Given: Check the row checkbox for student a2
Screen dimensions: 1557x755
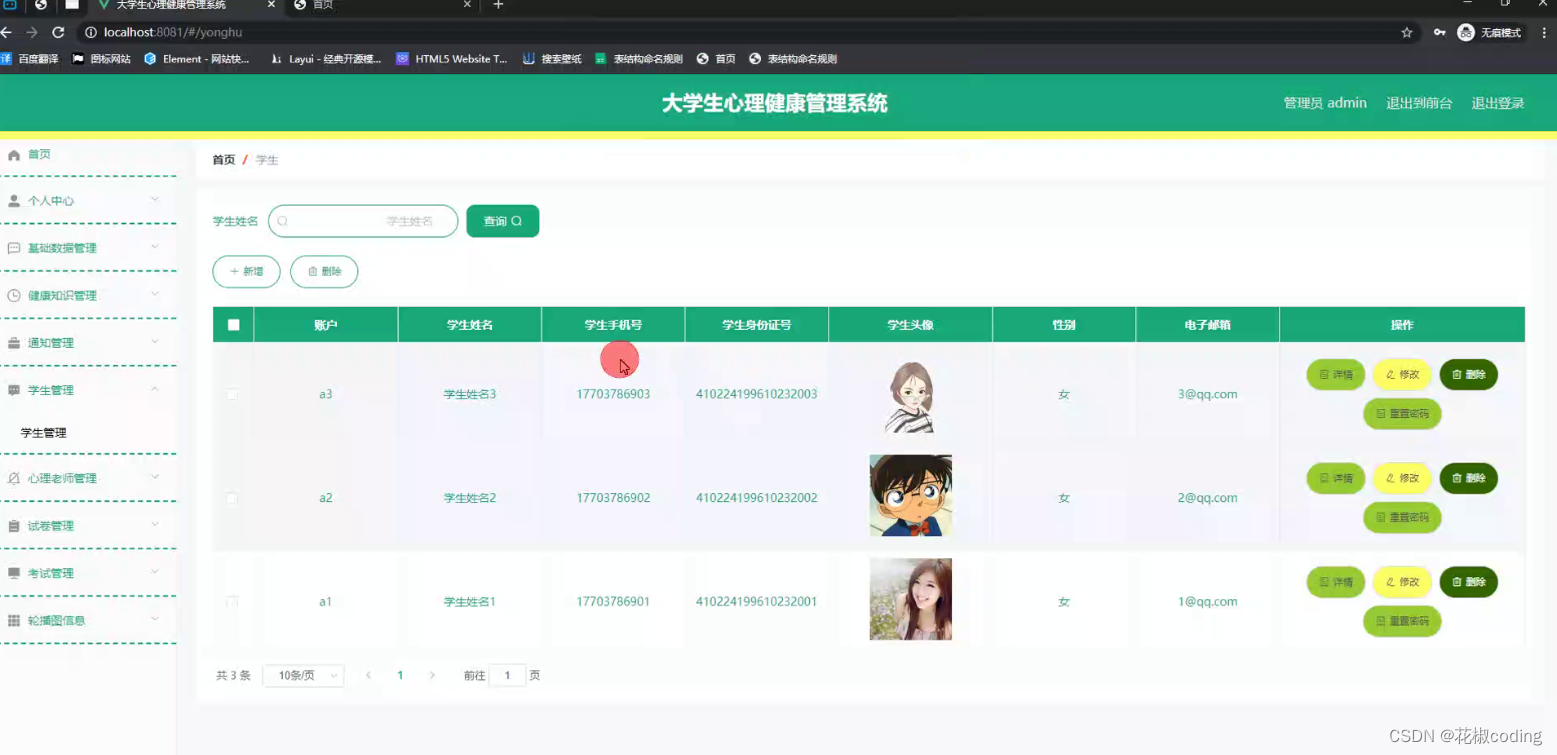Looking at the screenshot, I should (232, 498).
